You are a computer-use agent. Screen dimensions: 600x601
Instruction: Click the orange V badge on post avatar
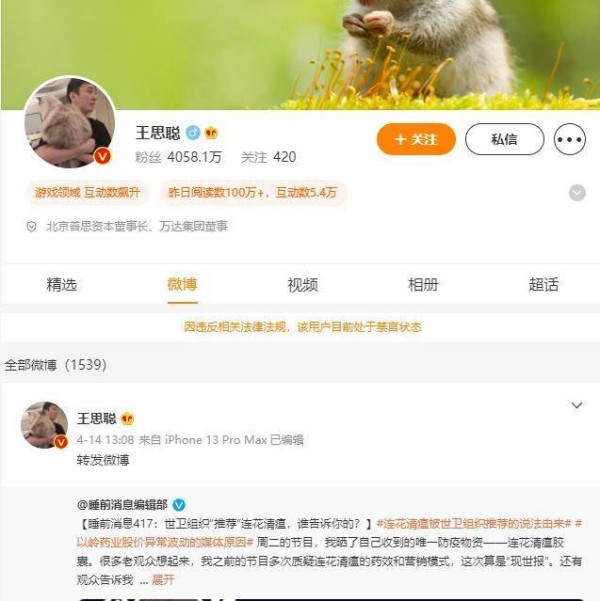coord(61,442)
